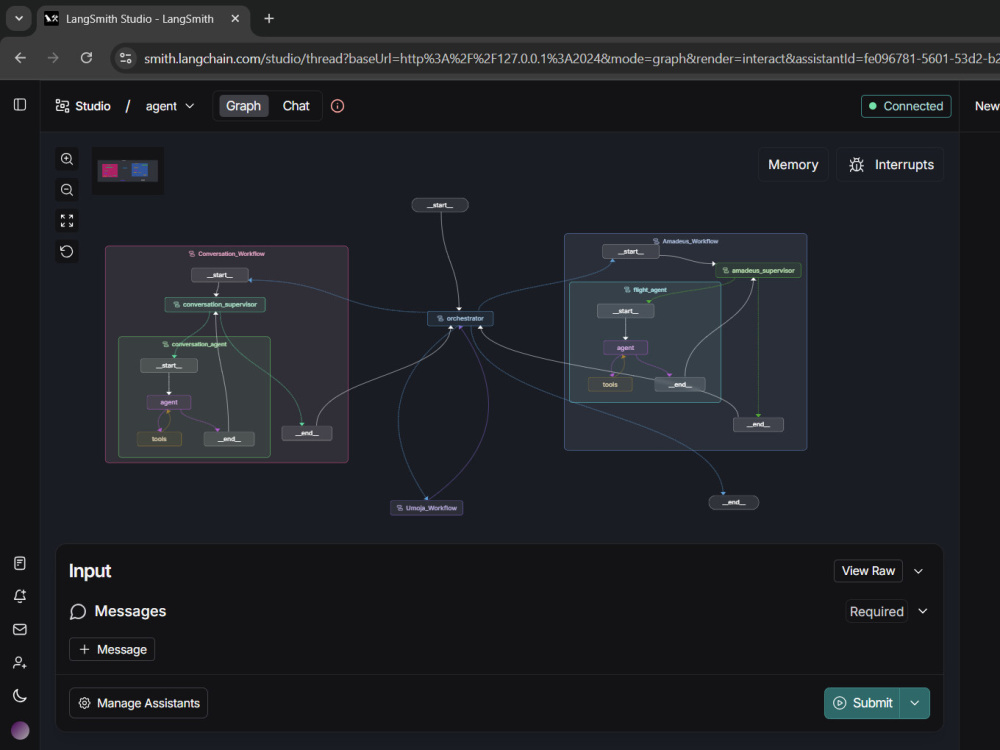Select the amadeus_supervisor node
This screenshot has width=1000, height=750.
click(x=758, y=270)
